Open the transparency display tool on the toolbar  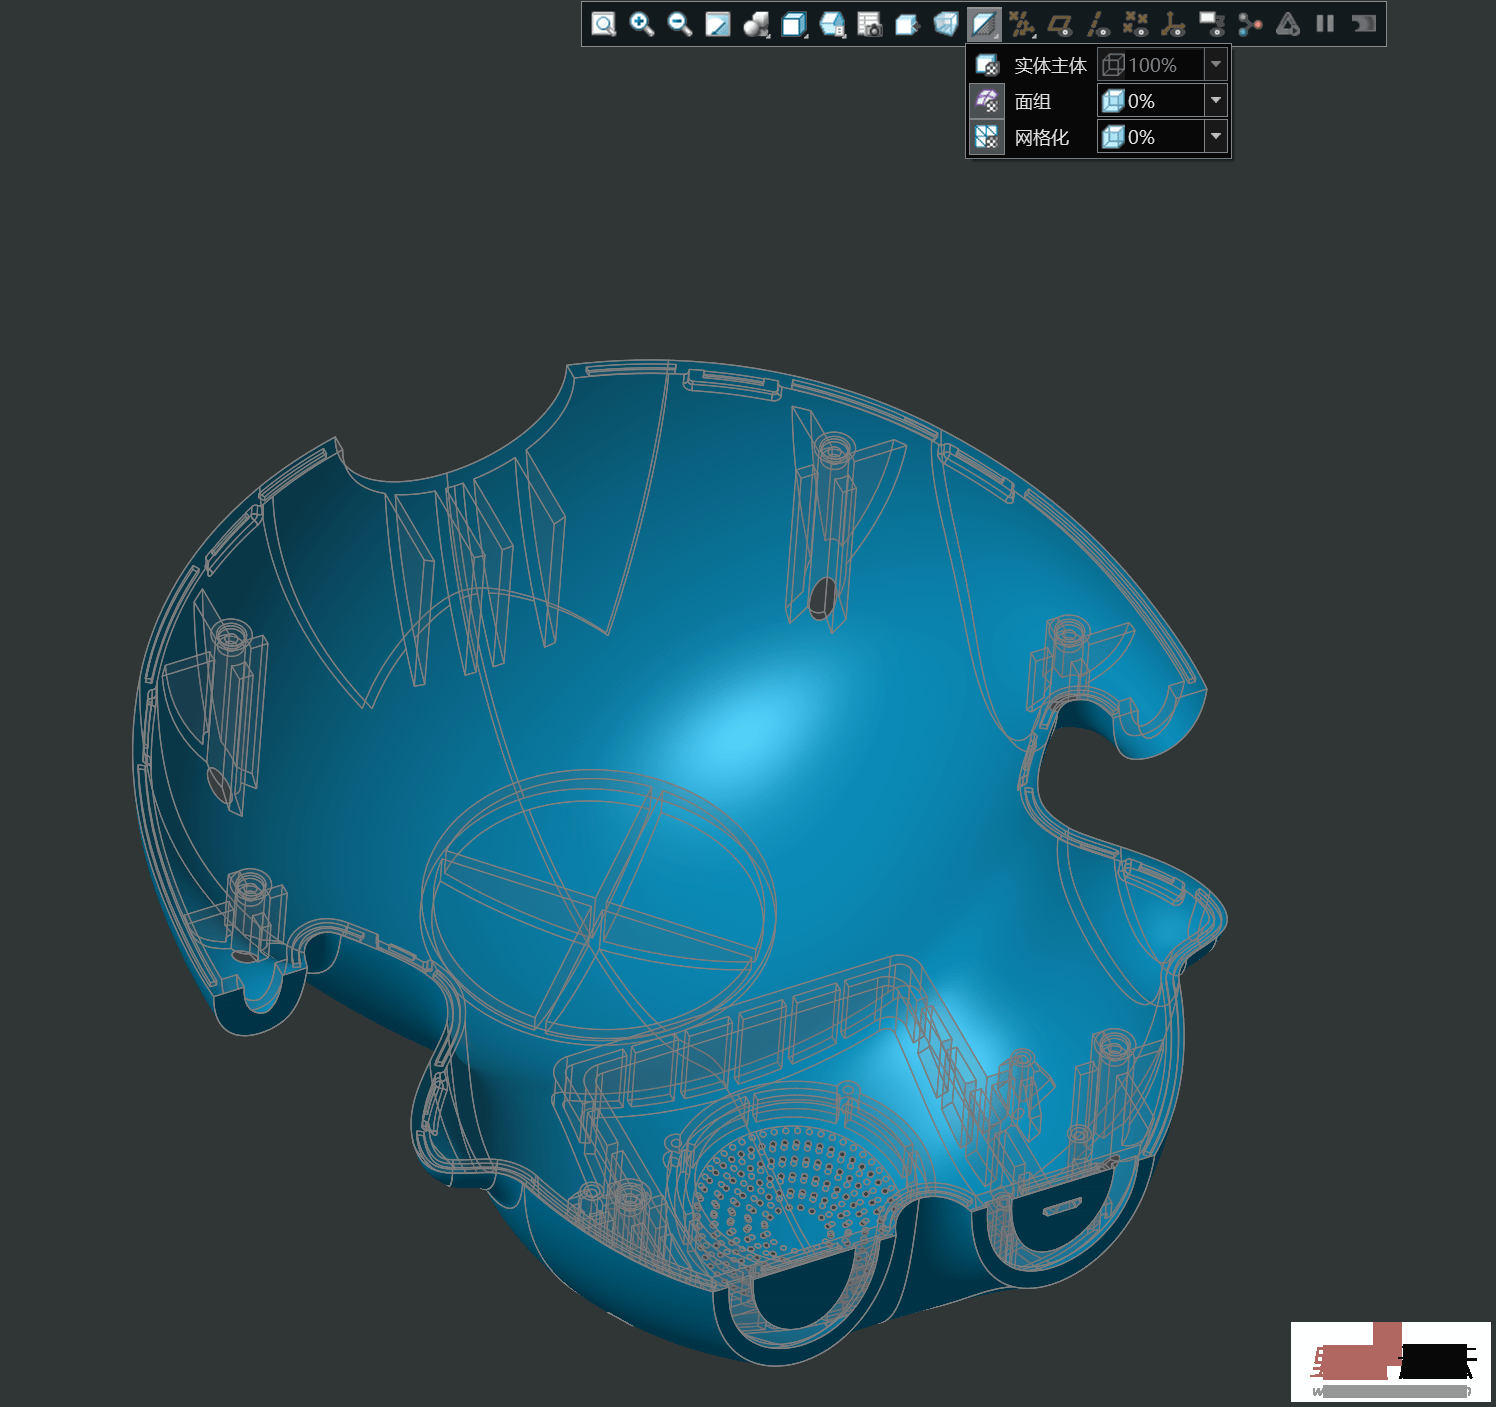(982, 25)
